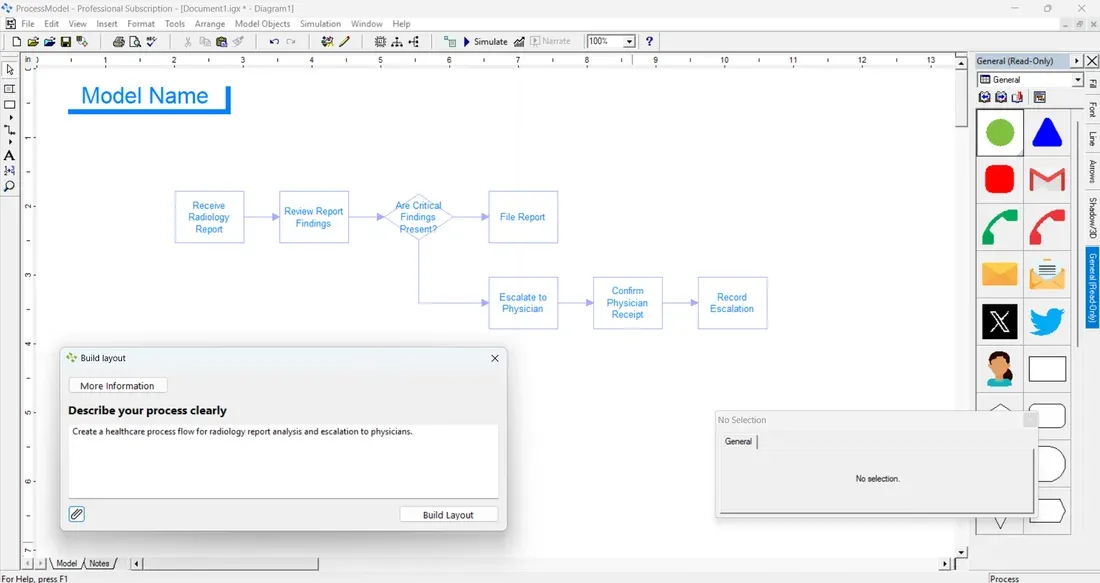Start simulation with the Simulate button
The width and height of the screenshot is (1100, 583).
pyautogui.click(x=485, y=41)
